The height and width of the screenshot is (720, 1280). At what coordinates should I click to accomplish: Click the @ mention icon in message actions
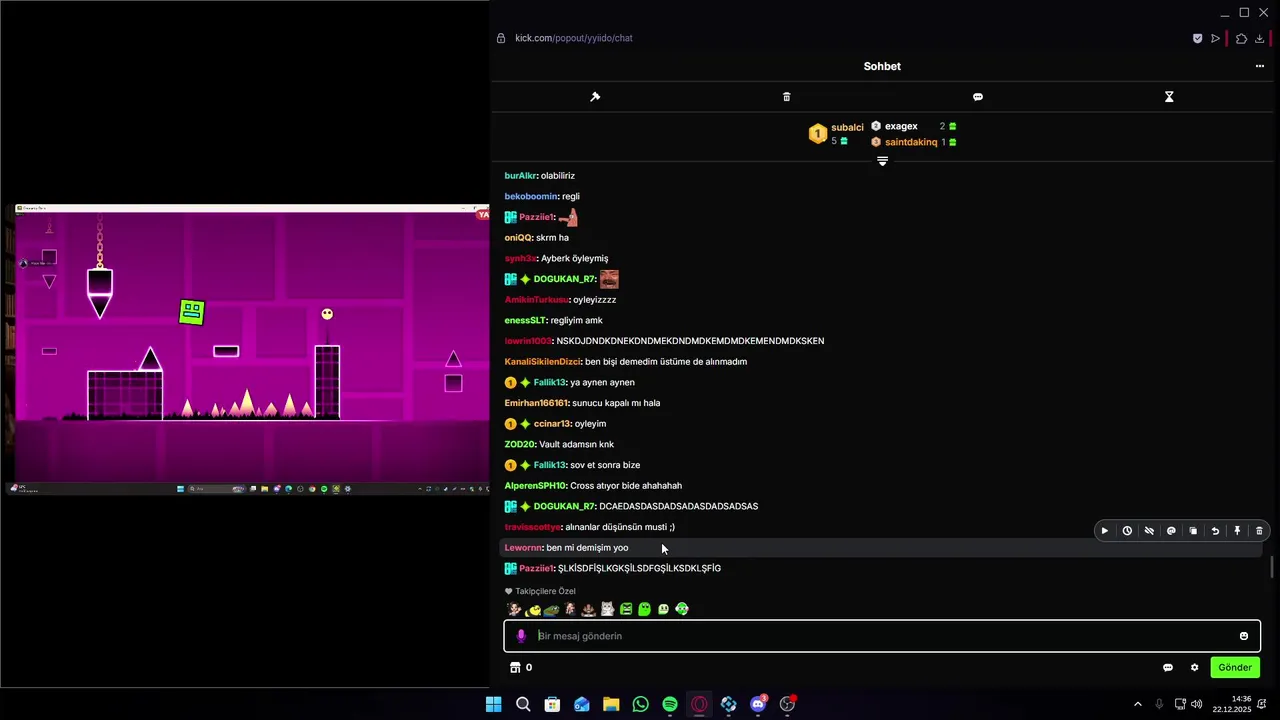pos(1171,531)
